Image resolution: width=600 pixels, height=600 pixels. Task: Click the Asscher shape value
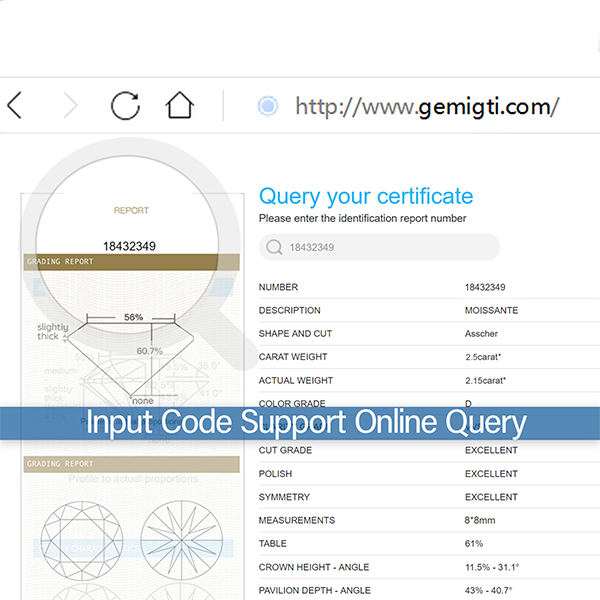point(481,334)
